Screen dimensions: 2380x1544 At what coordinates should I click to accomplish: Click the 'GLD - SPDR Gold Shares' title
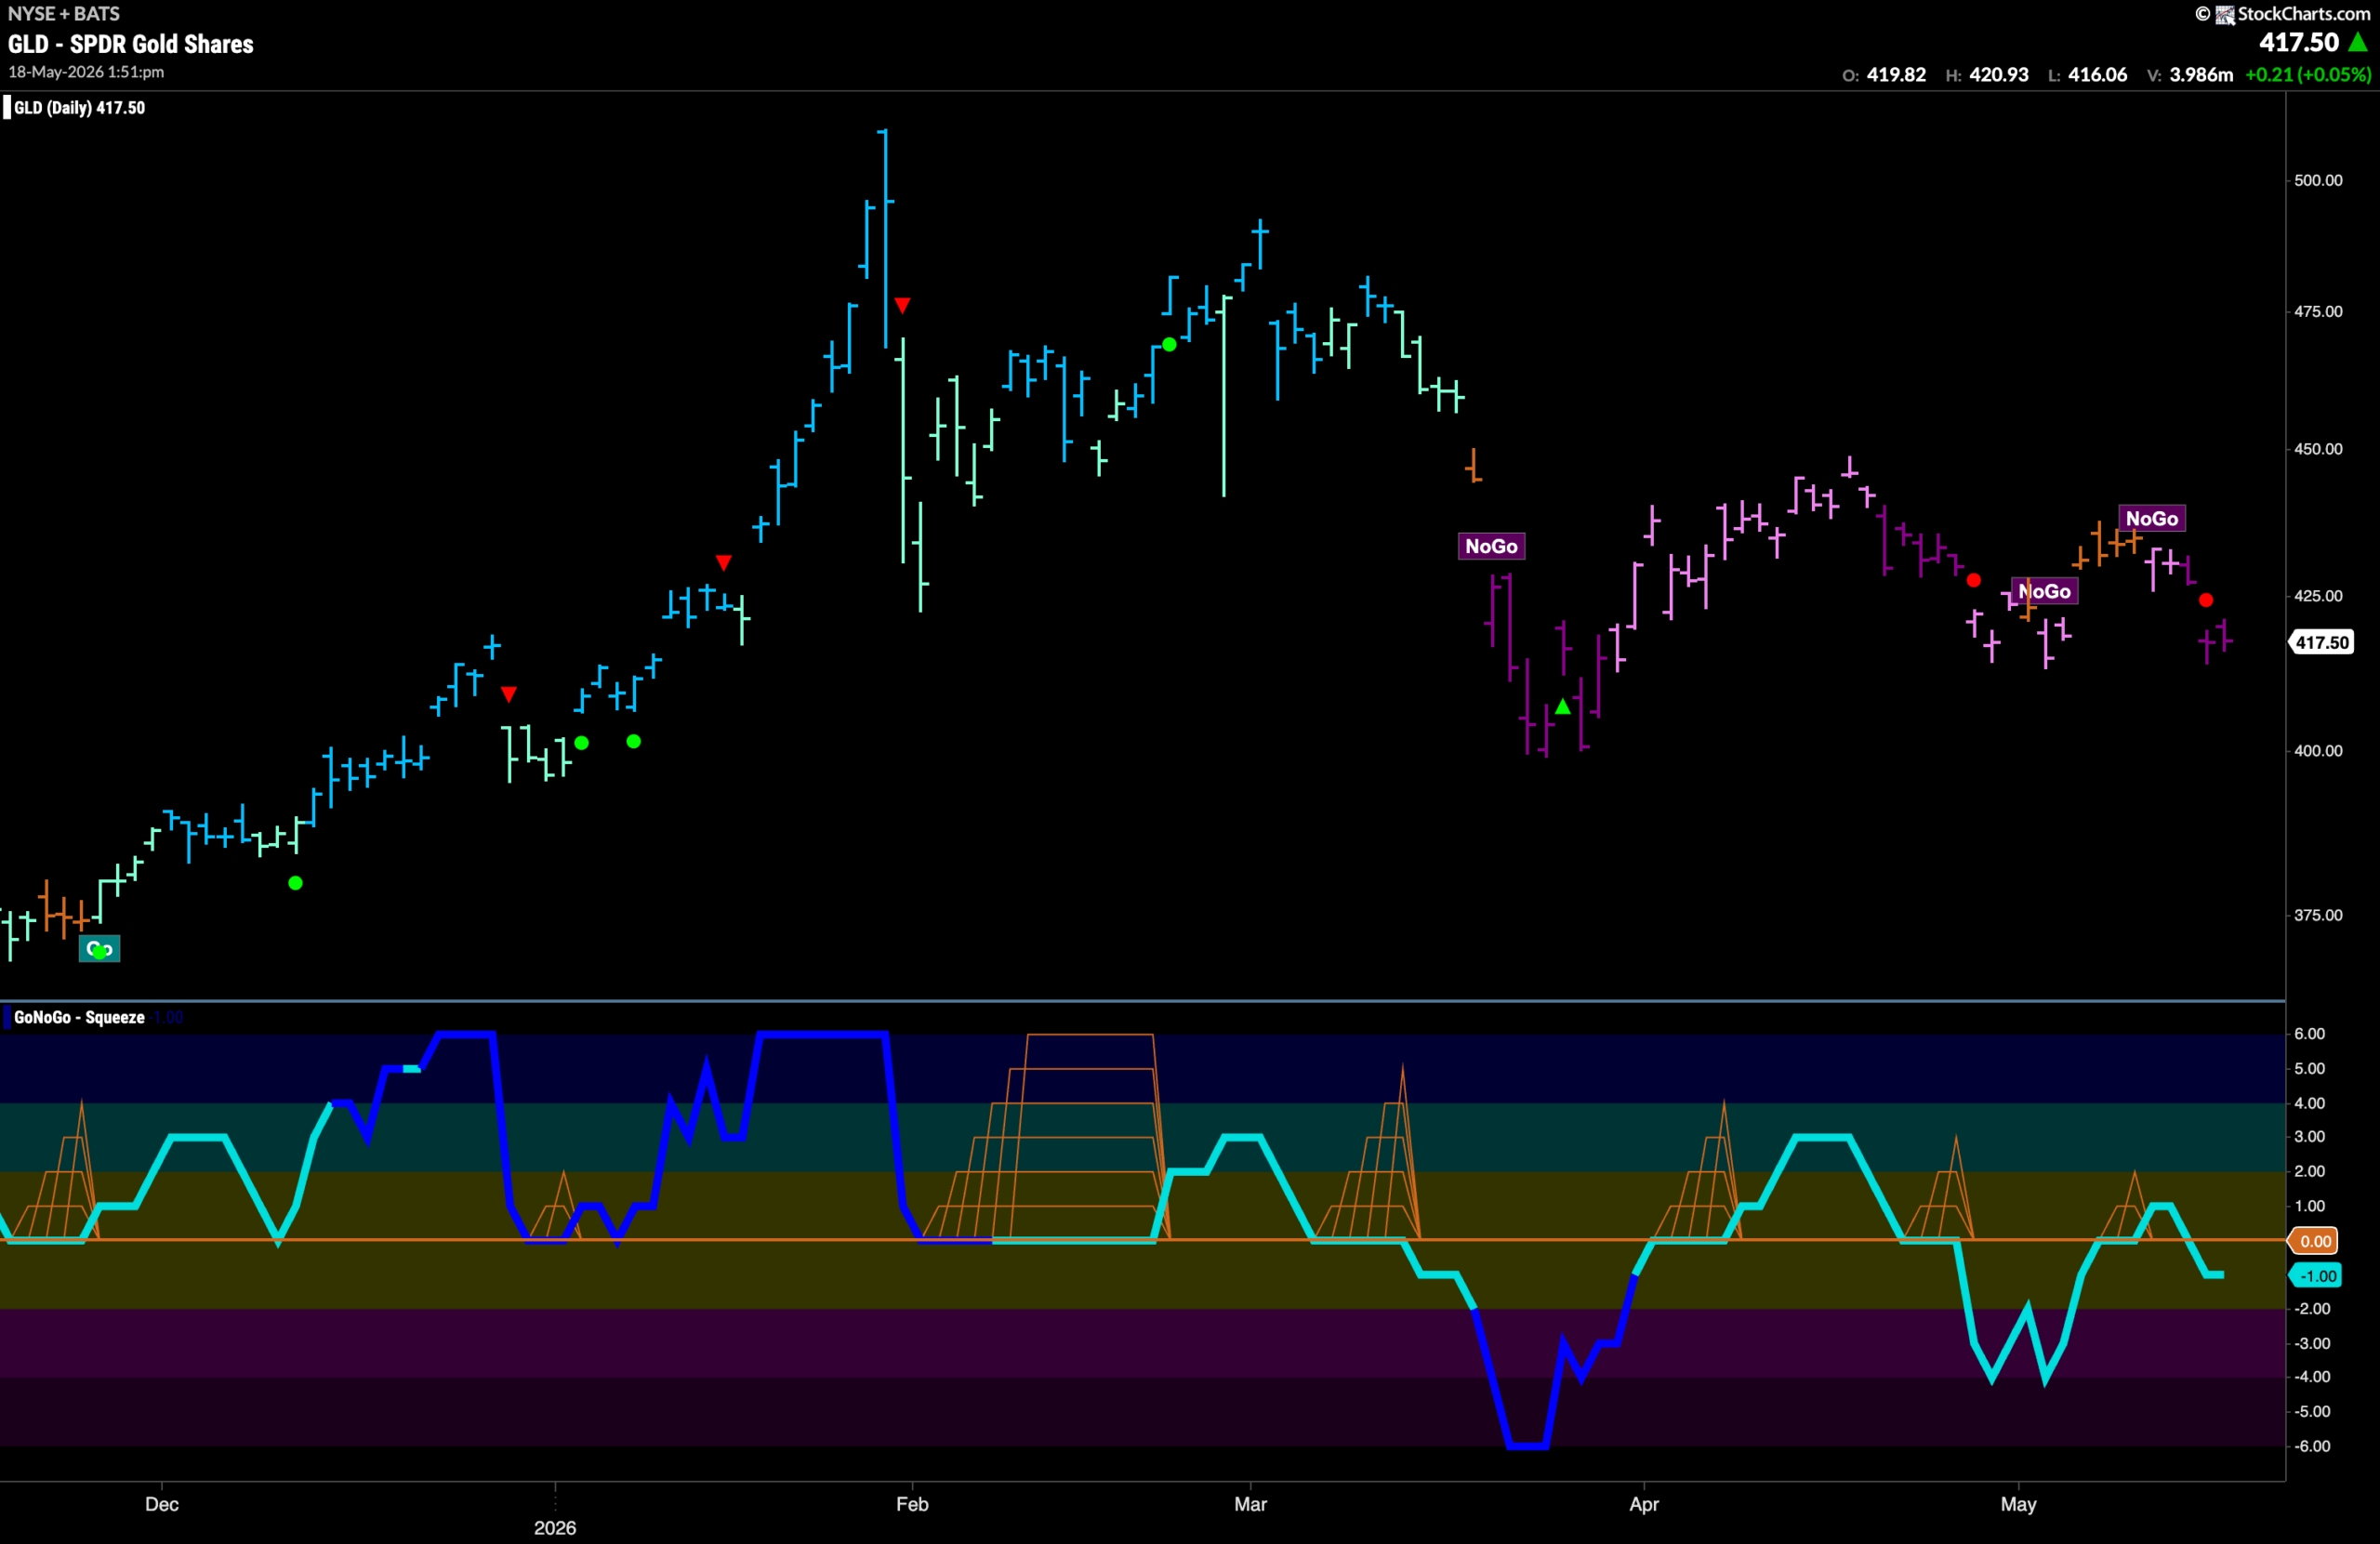pyautogui.click(x=131, y=44)
